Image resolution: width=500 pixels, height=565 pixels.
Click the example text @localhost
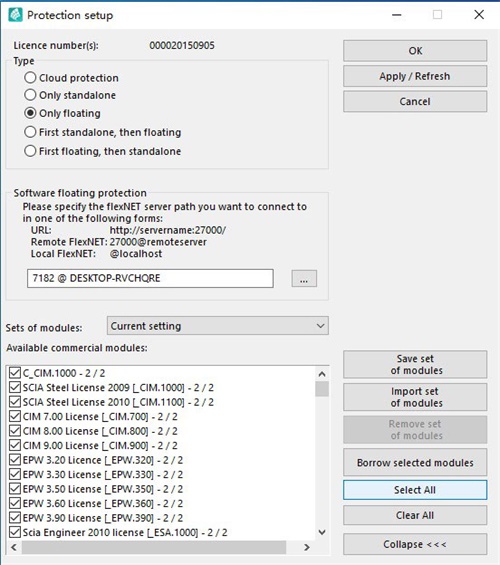(136, 254)
